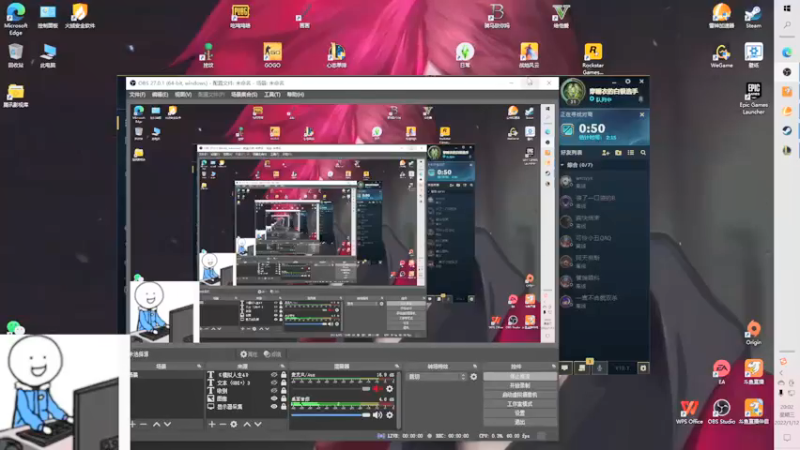Open the chat bubble icon in League client

(x=565, y=368)
